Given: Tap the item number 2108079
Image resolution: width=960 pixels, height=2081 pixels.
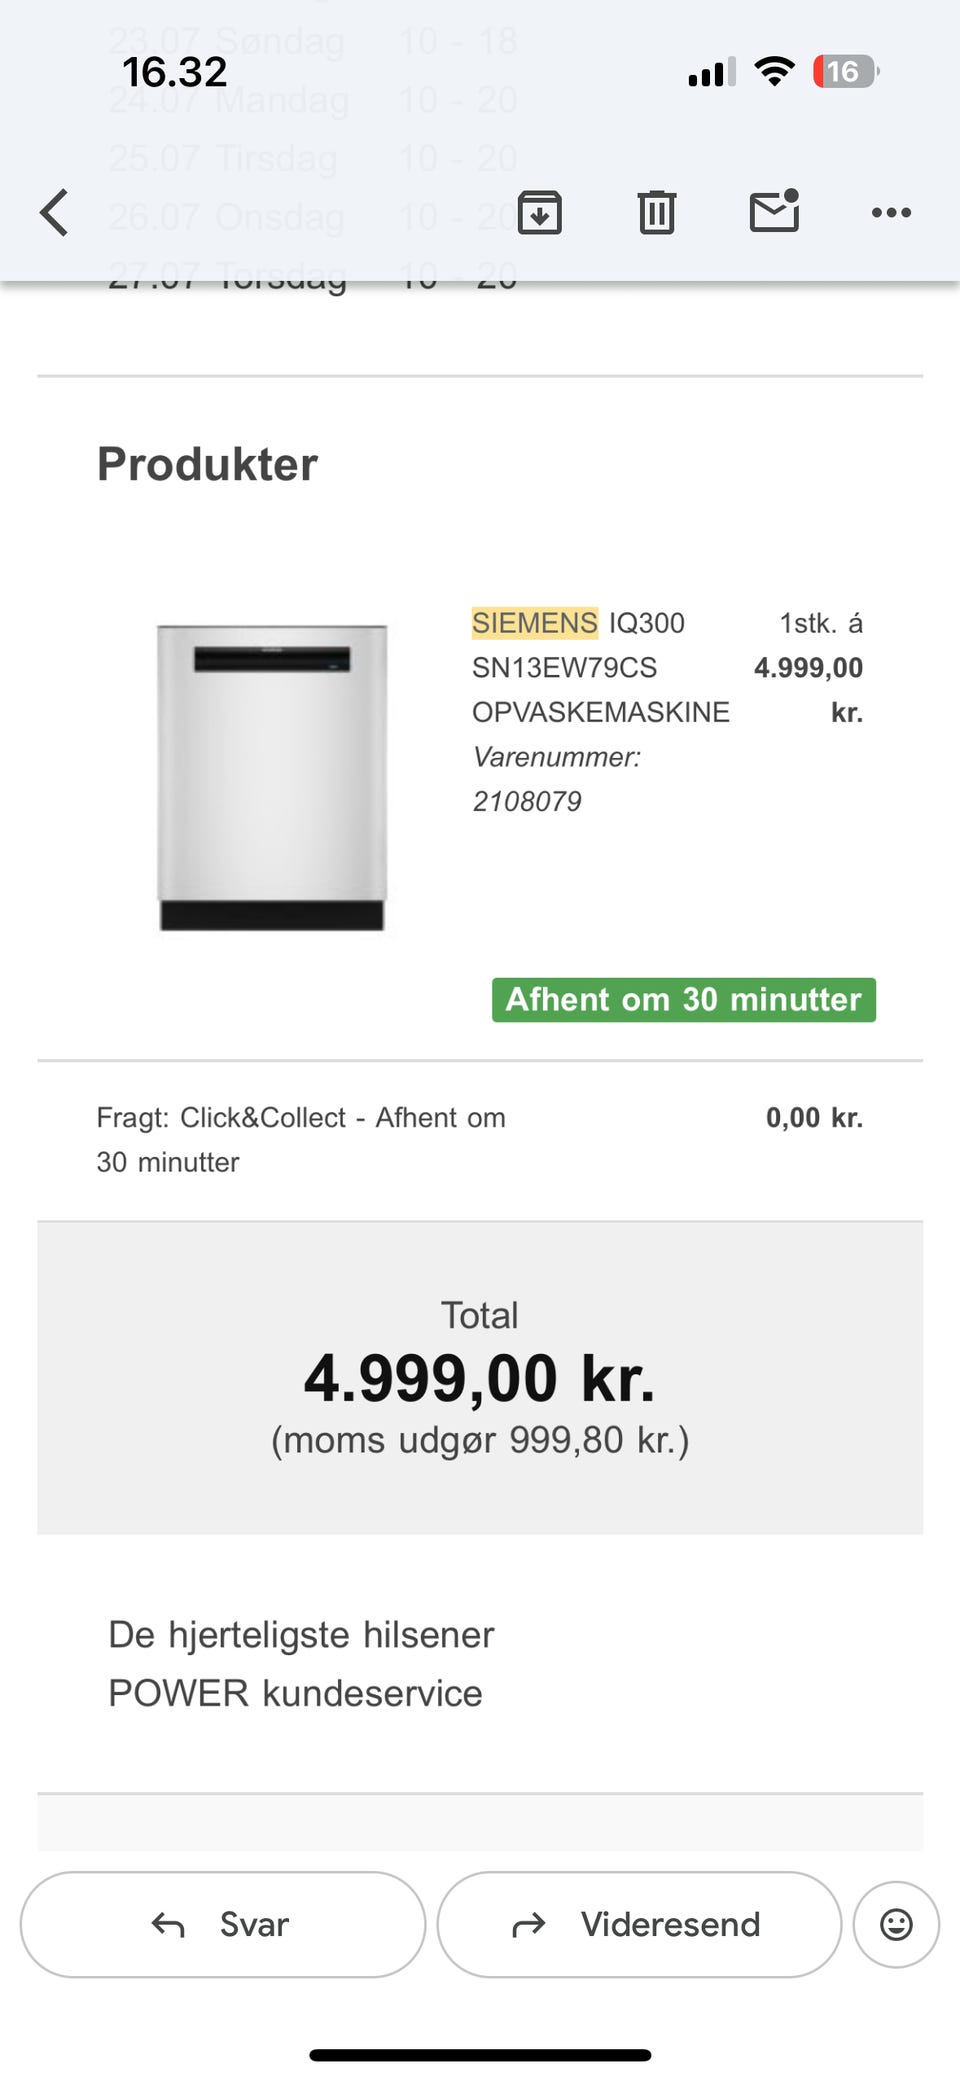Looking at the screenshot, I should click(527, 801).
